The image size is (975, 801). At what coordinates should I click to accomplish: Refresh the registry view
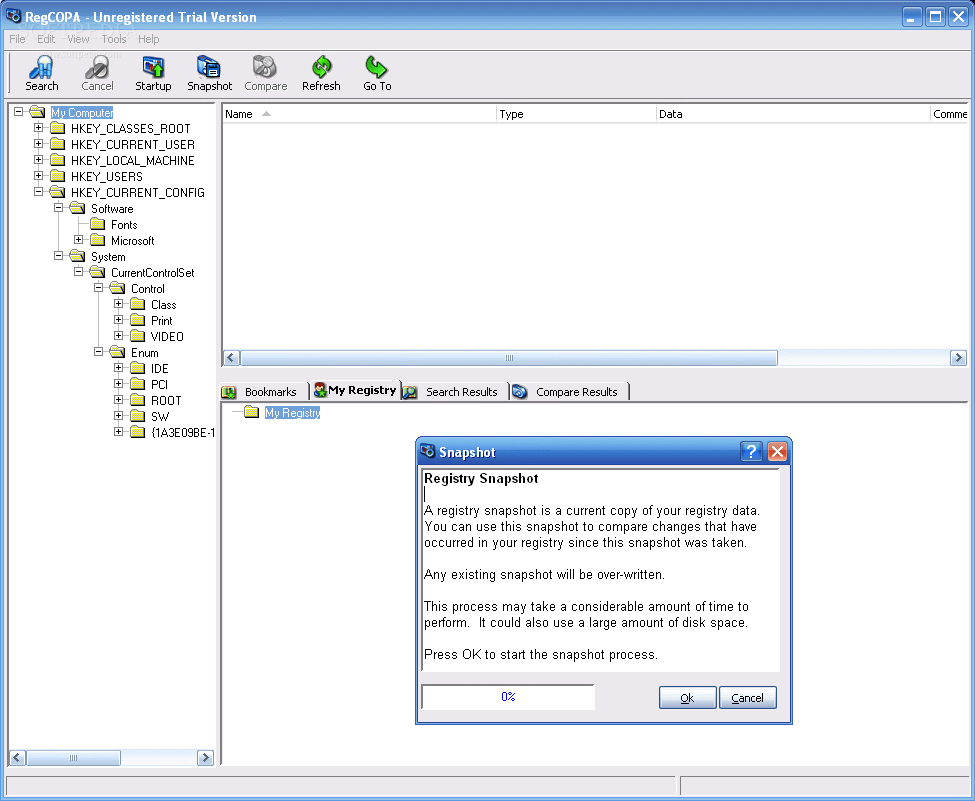pyautogui.click(x=321, y=73)
